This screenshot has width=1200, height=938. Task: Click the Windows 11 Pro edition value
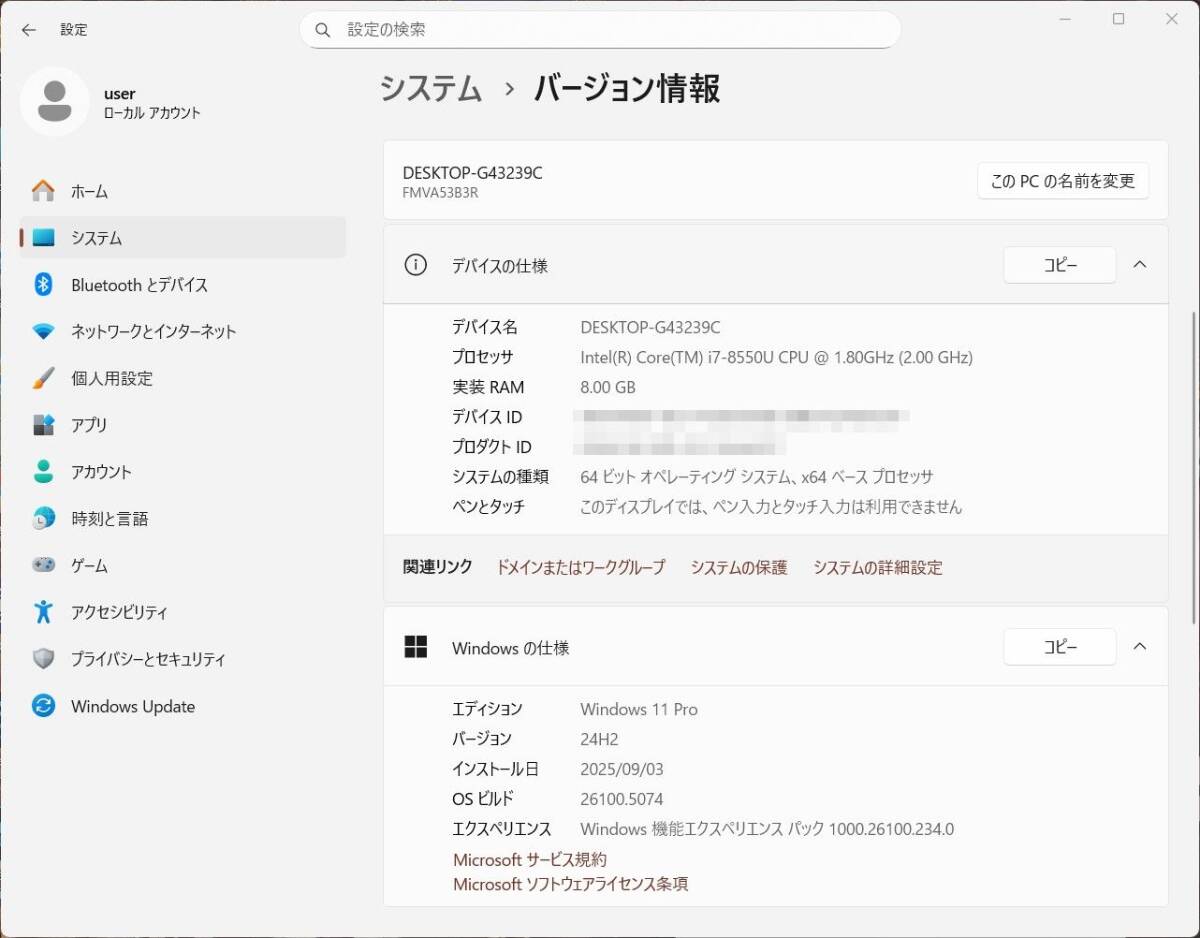(639, 709)
